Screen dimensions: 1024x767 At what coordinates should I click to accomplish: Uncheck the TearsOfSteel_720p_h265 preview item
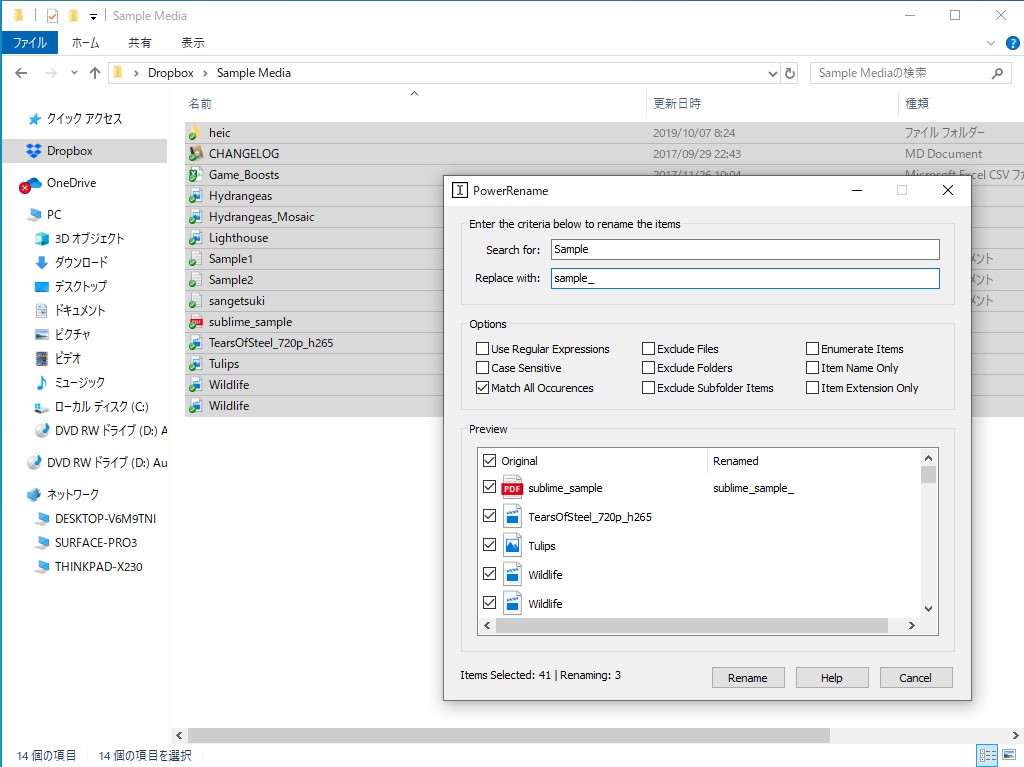coord(489,515)
